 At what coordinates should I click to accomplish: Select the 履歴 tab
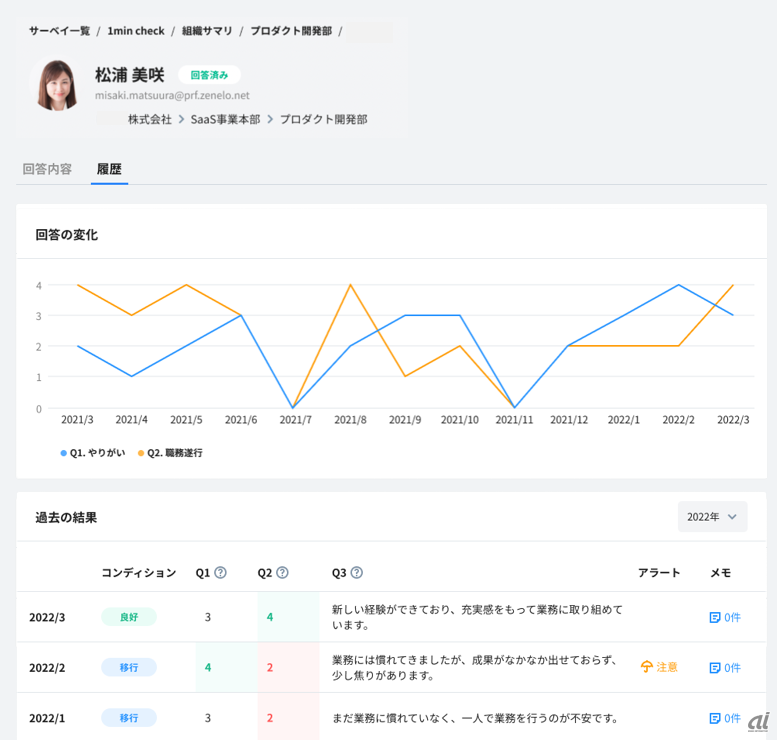(109, 169)
